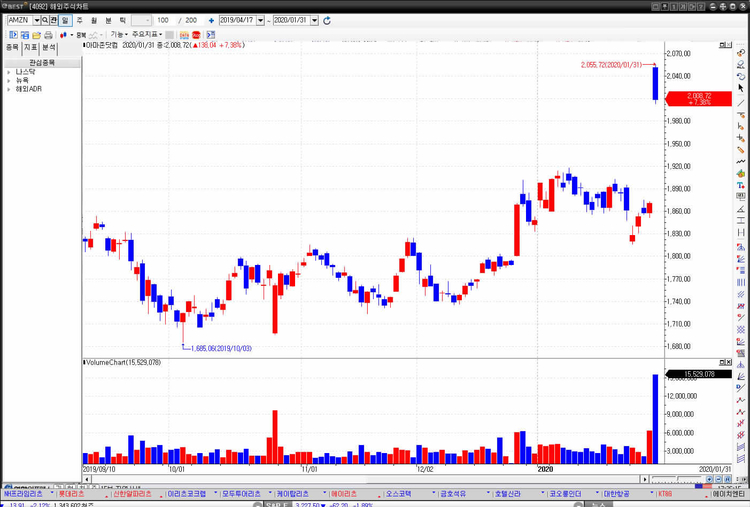Screen dimensions: 750x507
Task: Select the minute 분 period toggle
Action: [108, 21]
